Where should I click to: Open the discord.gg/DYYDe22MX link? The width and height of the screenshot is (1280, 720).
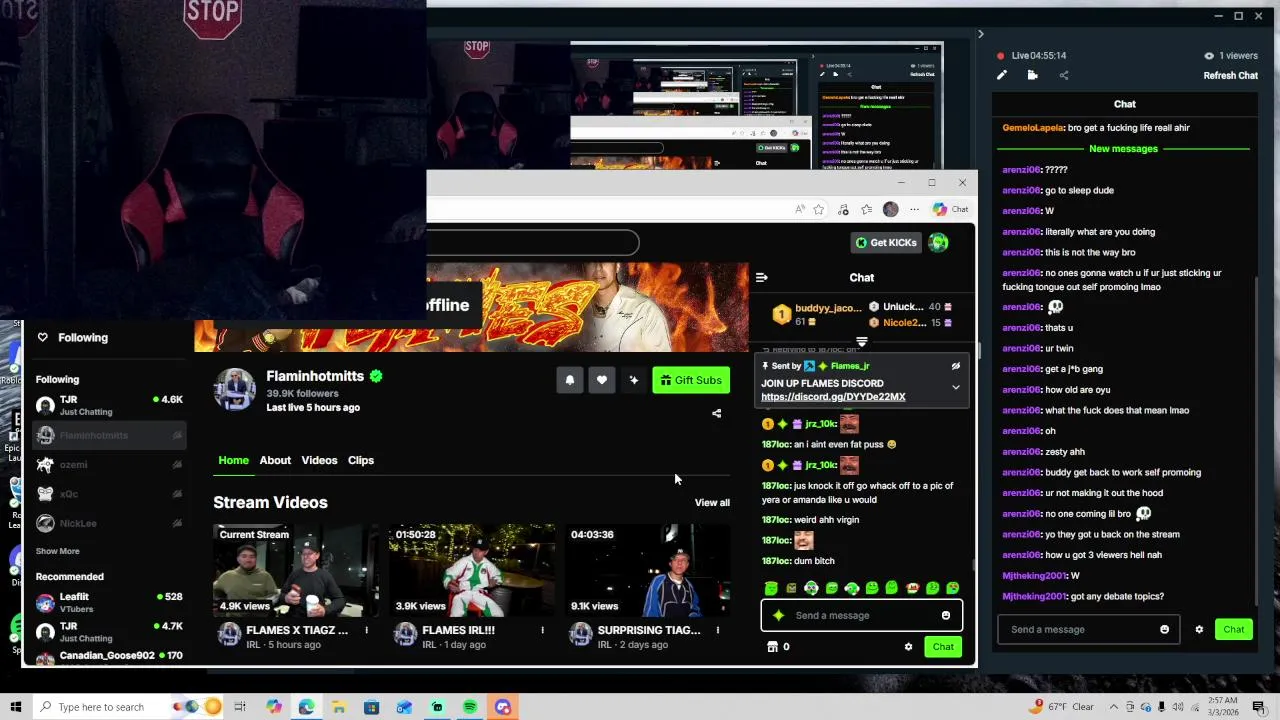pyautogui.click(x=833, y=397)
